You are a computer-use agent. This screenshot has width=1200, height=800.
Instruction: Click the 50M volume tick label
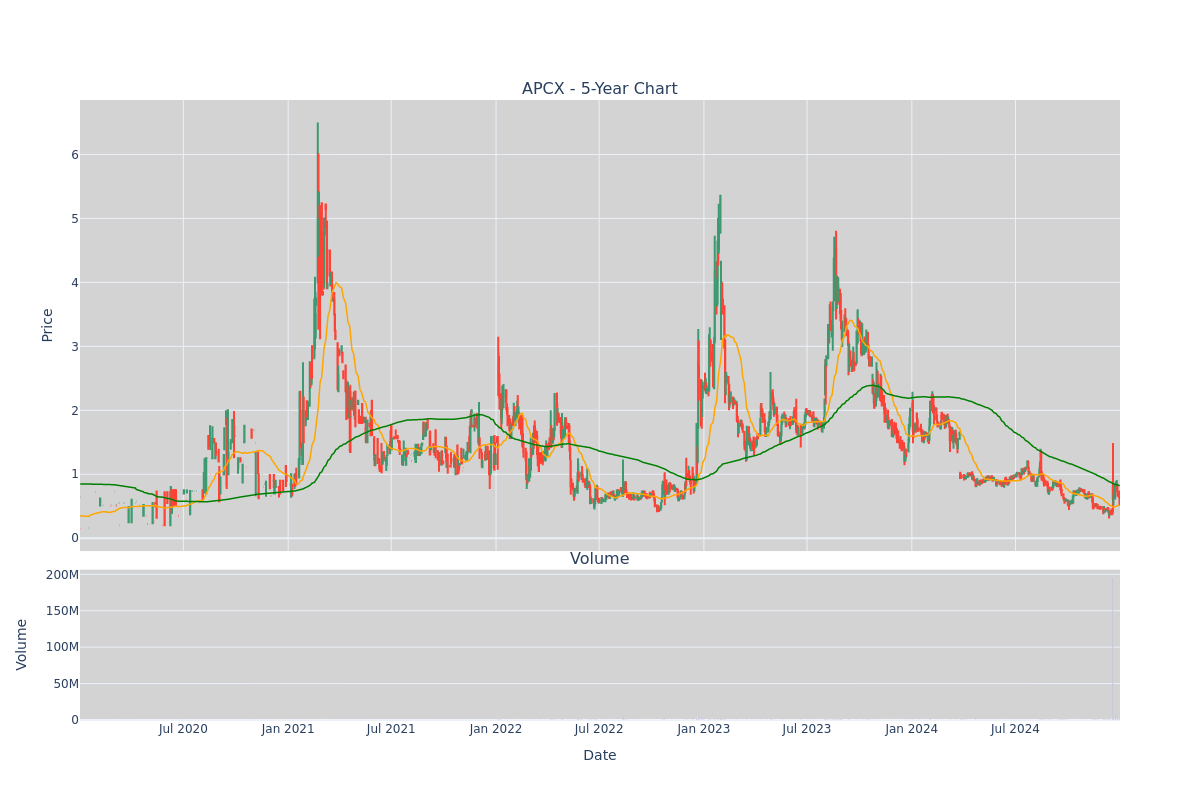tap(66, 684)
